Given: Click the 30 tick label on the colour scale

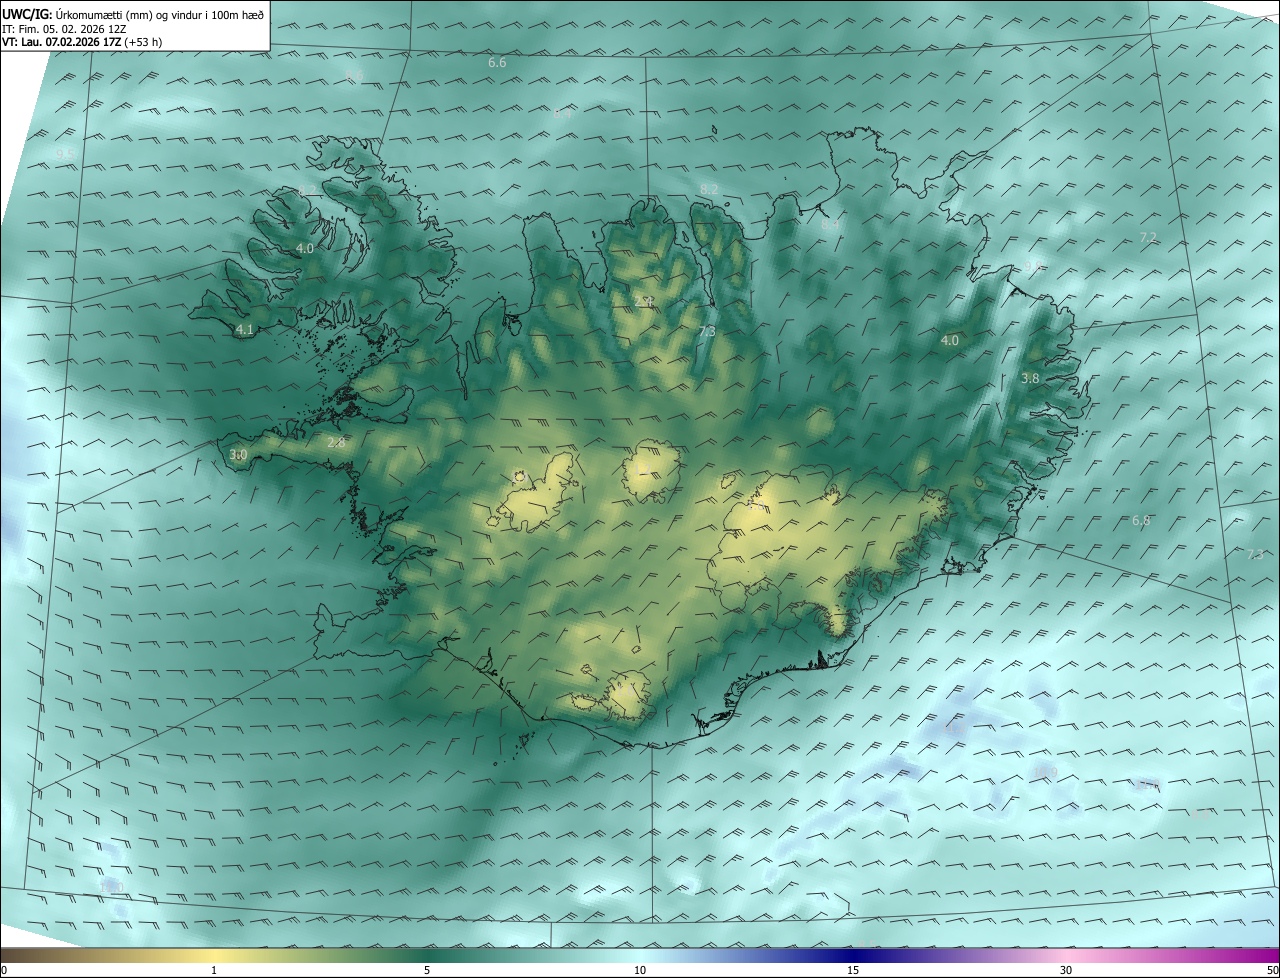Looking at the screenshot, I should point(1066,970).
